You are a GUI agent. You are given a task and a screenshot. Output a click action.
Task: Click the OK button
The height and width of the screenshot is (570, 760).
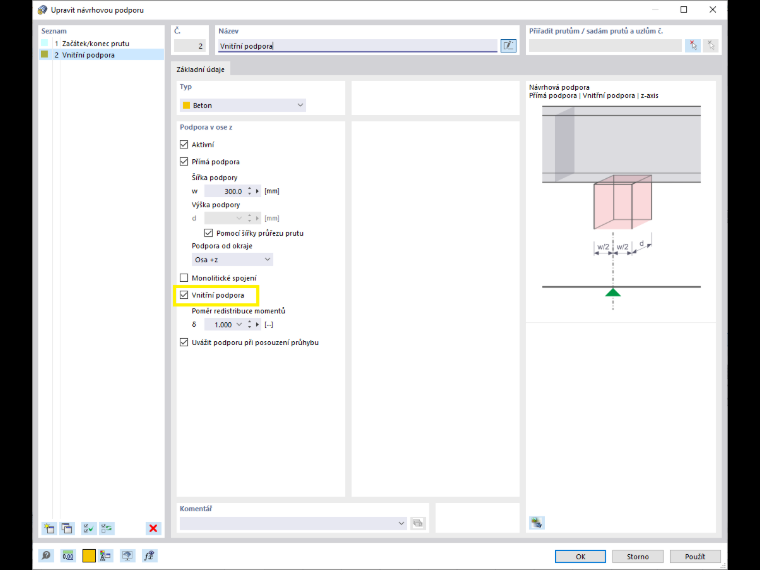coord(580,556)
